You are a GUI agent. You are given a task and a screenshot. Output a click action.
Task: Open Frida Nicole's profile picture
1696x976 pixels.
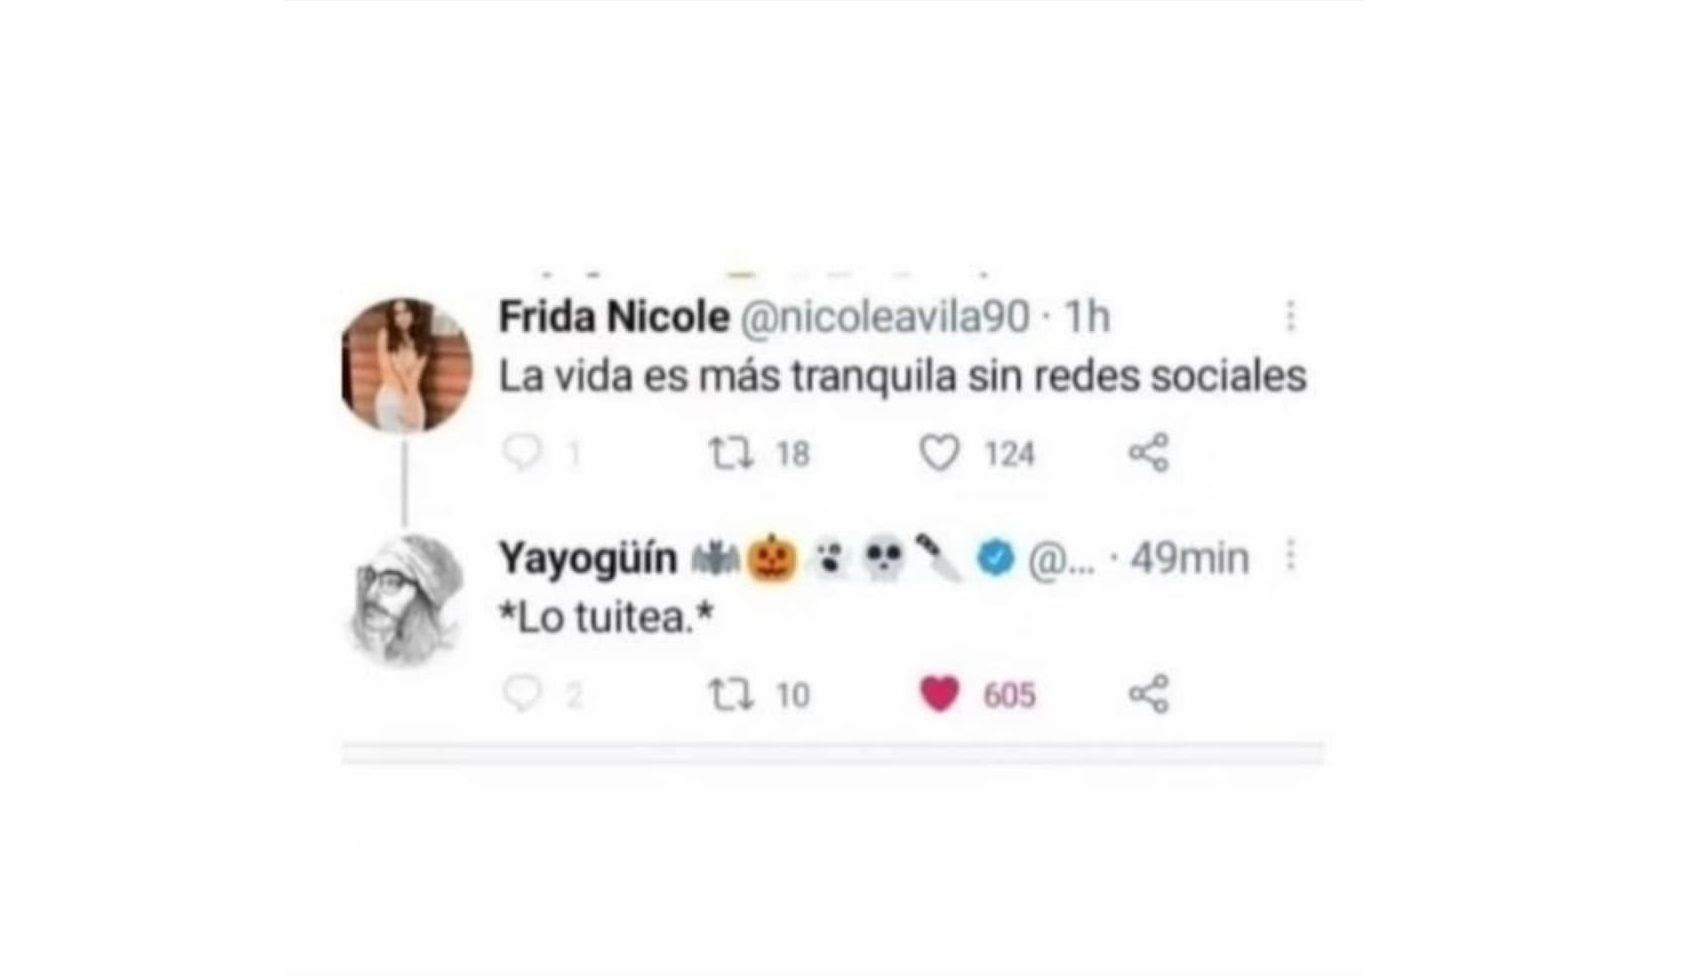tap(406, 365)
